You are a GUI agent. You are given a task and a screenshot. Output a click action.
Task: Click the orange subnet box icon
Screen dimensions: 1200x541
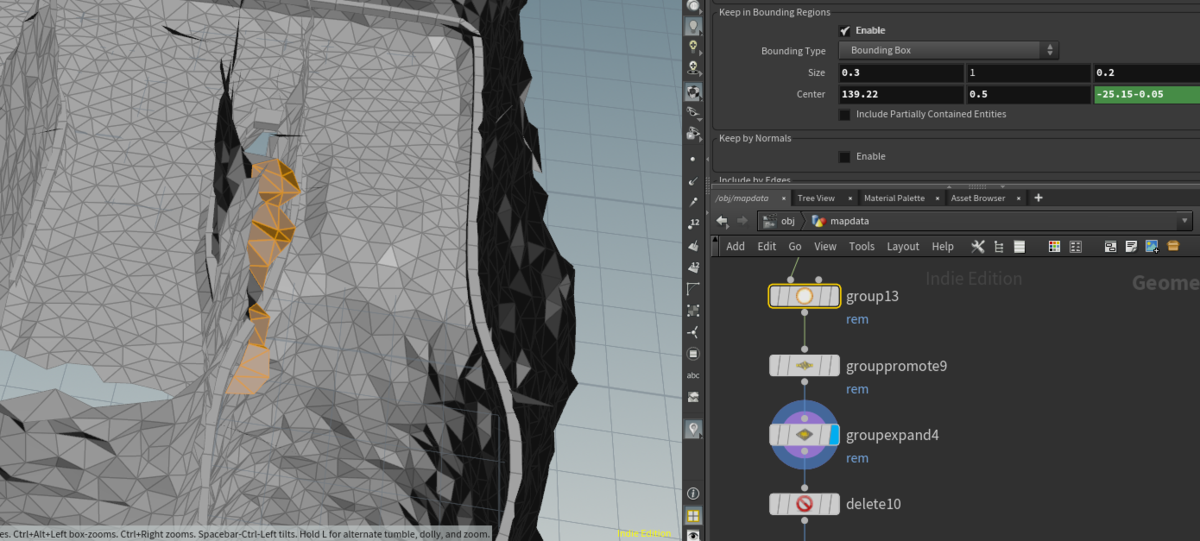click(1173, 246)
